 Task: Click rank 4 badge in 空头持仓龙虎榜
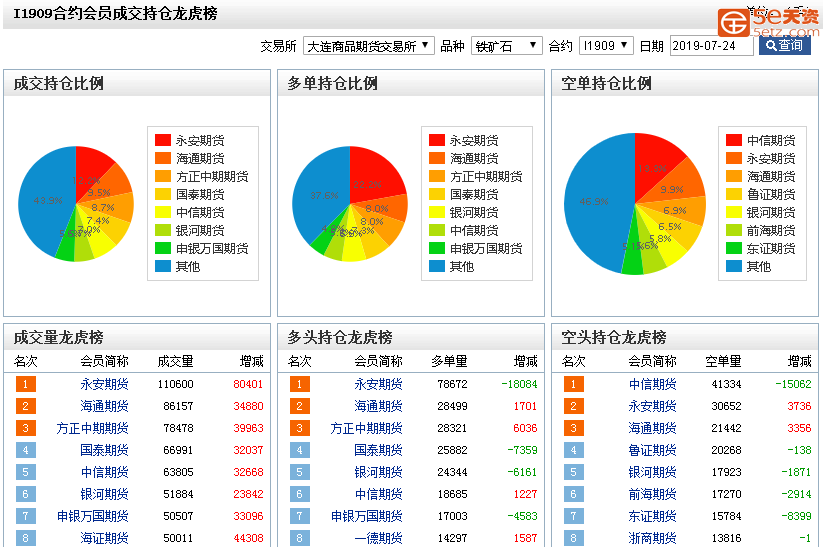pyautogui.click(x=574, y=450)
